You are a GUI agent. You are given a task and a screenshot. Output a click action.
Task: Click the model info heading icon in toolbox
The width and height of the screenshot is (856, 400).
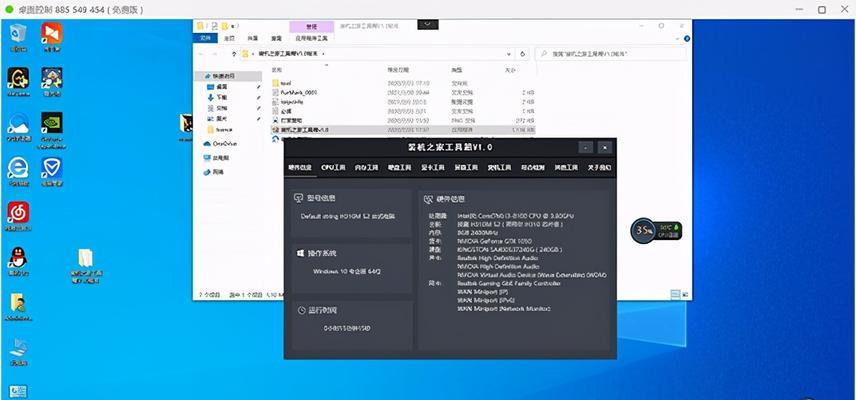(x=298, y=198)
